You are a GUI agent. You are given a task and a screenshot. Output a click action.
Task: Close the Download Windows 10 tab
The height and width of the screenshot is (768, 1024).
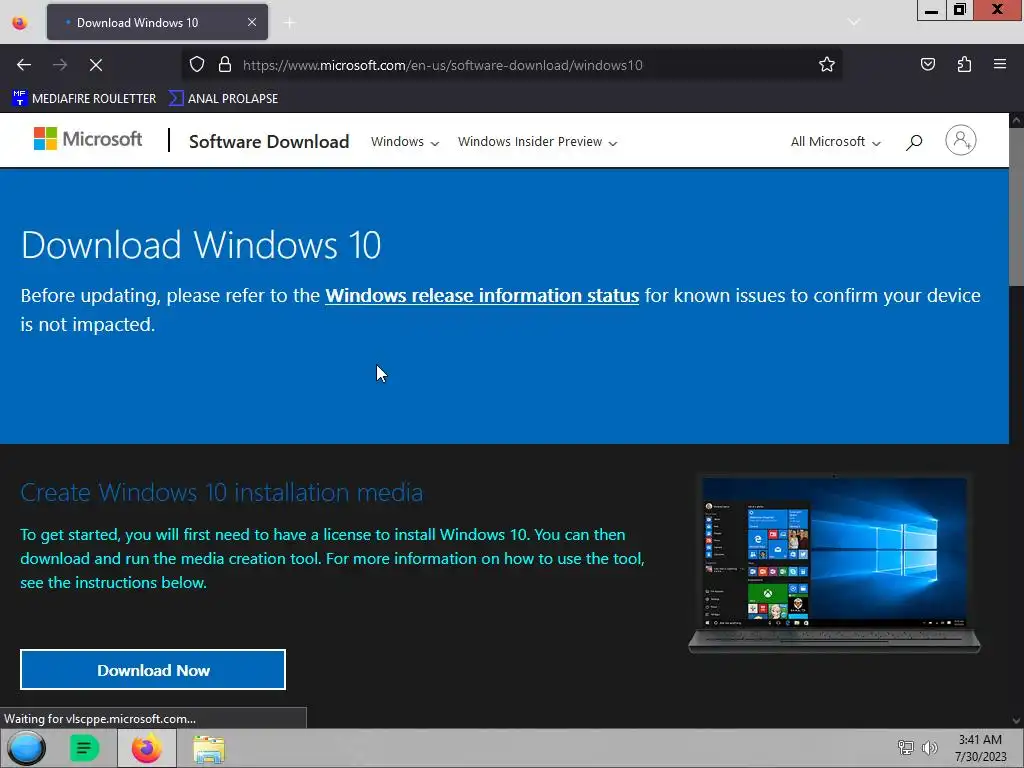[x=252, y=22]
